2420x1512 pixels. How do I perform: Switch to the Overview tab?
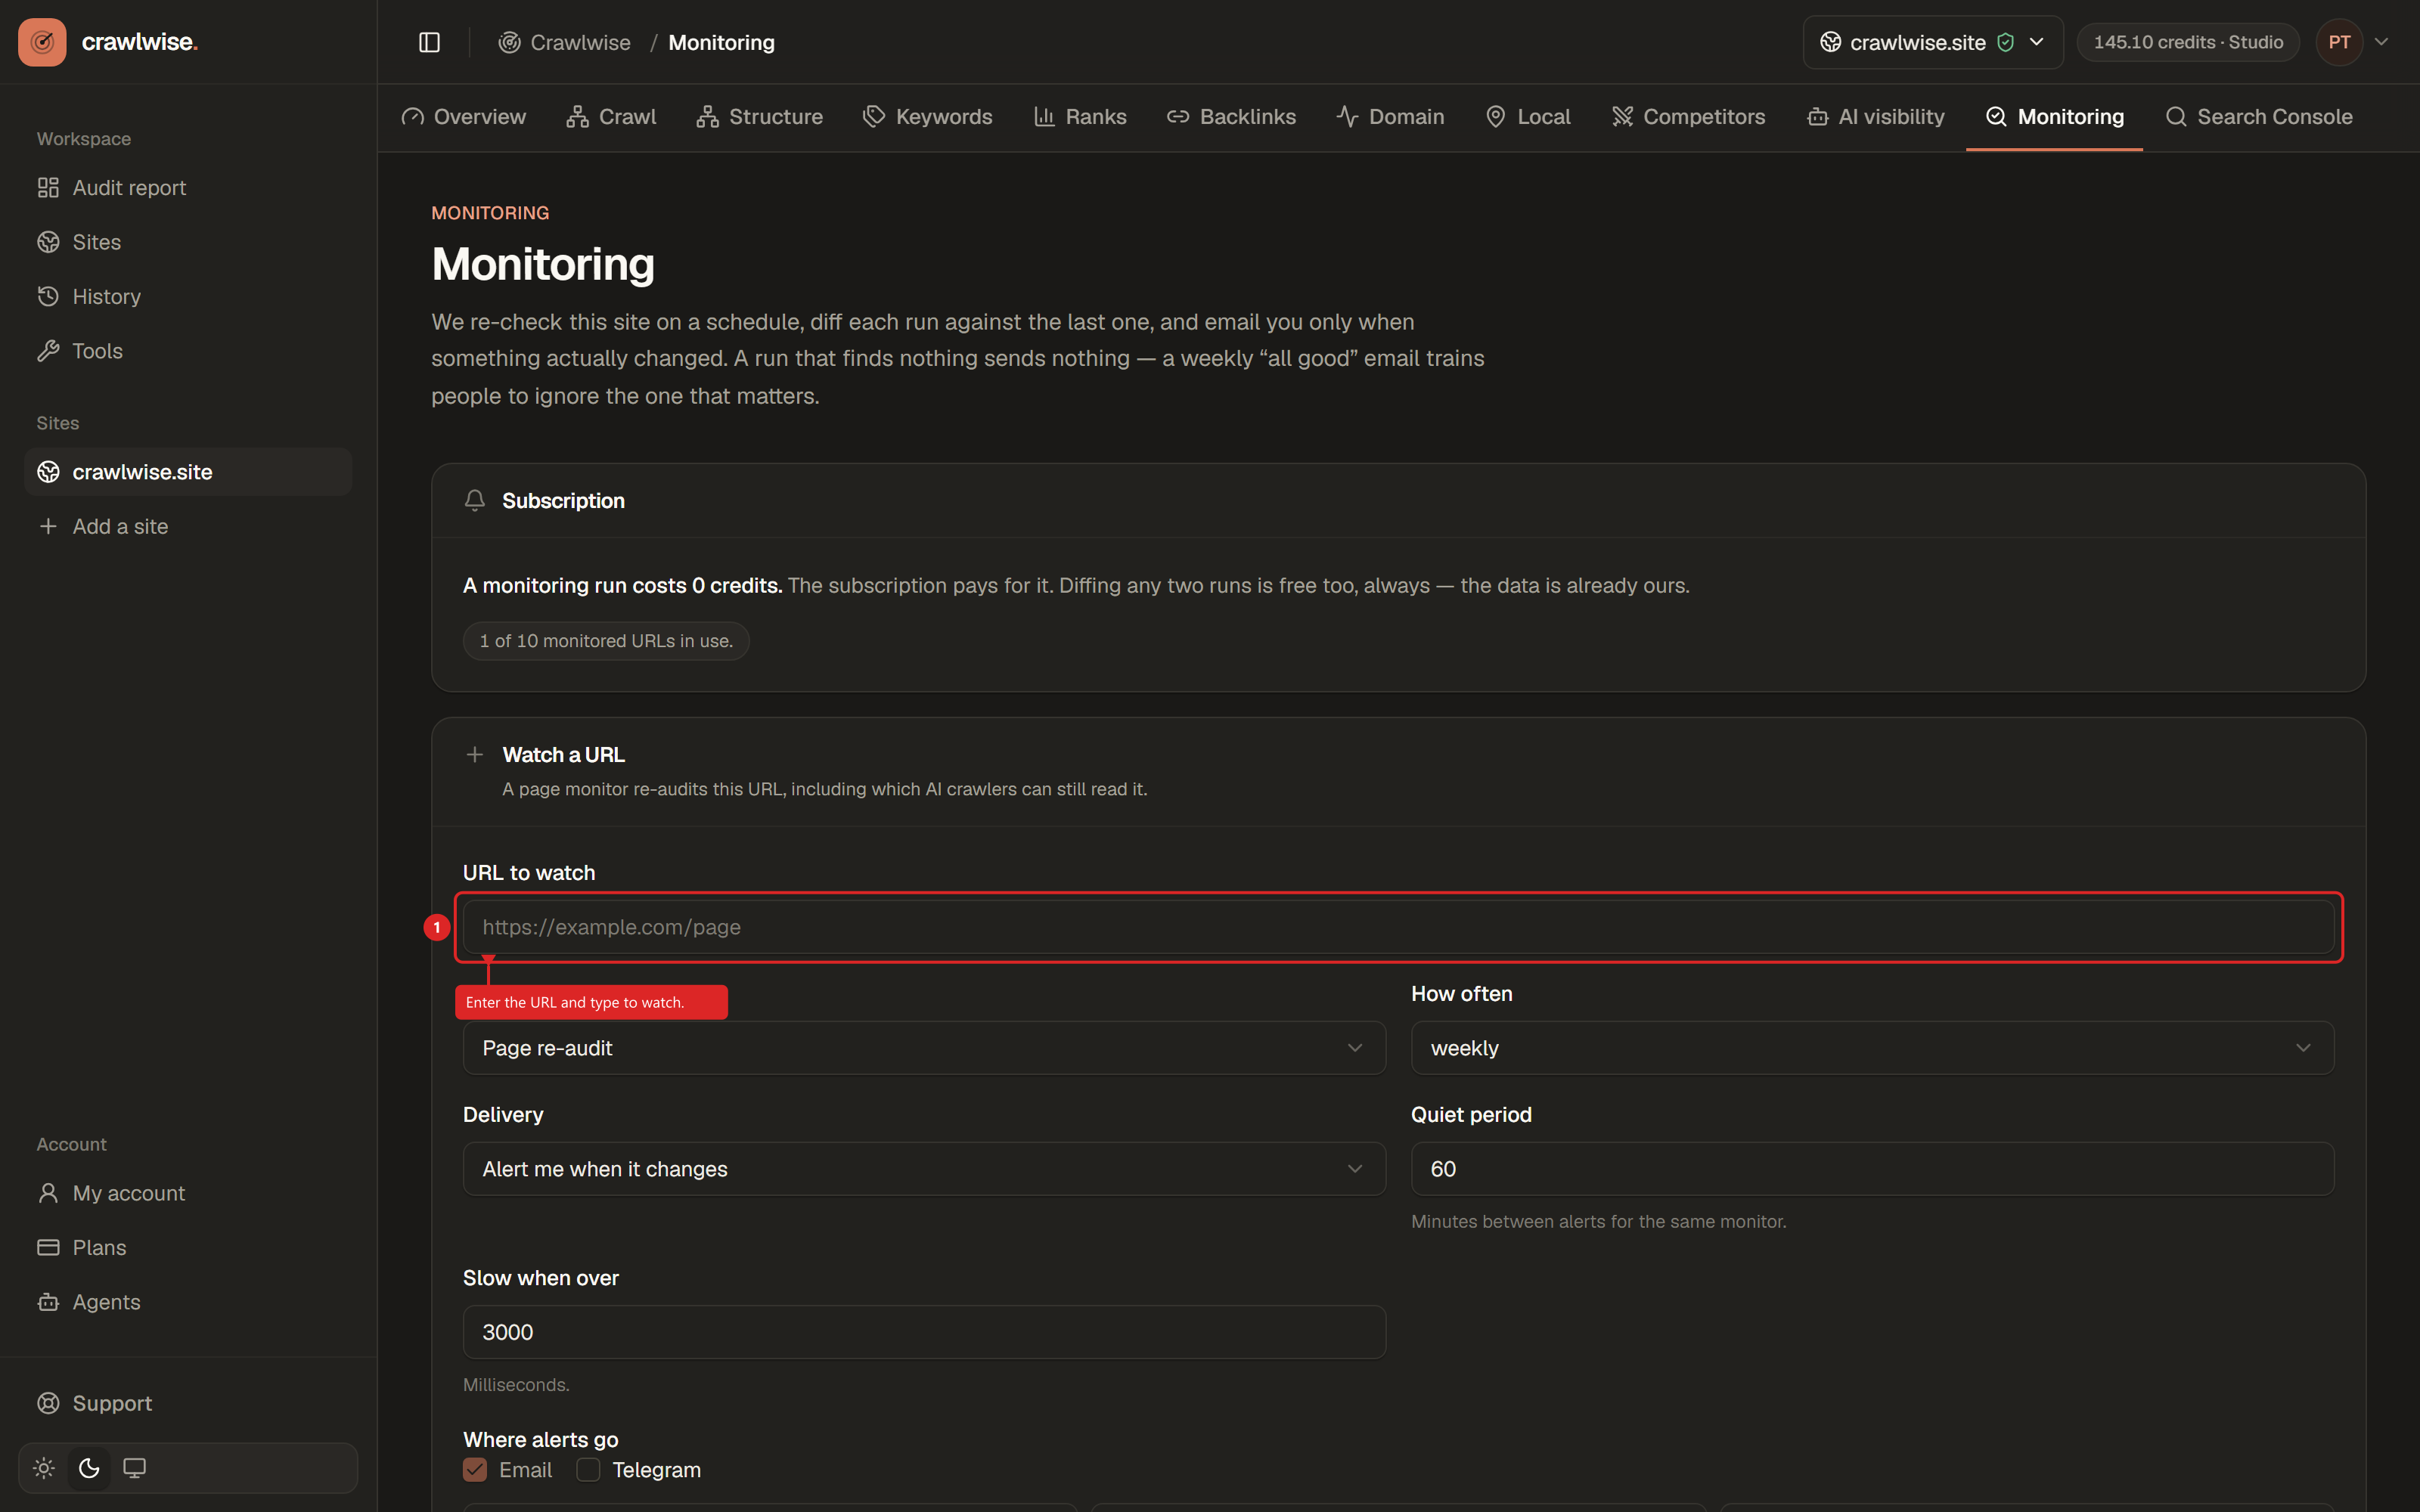click(x=464, y=117)
